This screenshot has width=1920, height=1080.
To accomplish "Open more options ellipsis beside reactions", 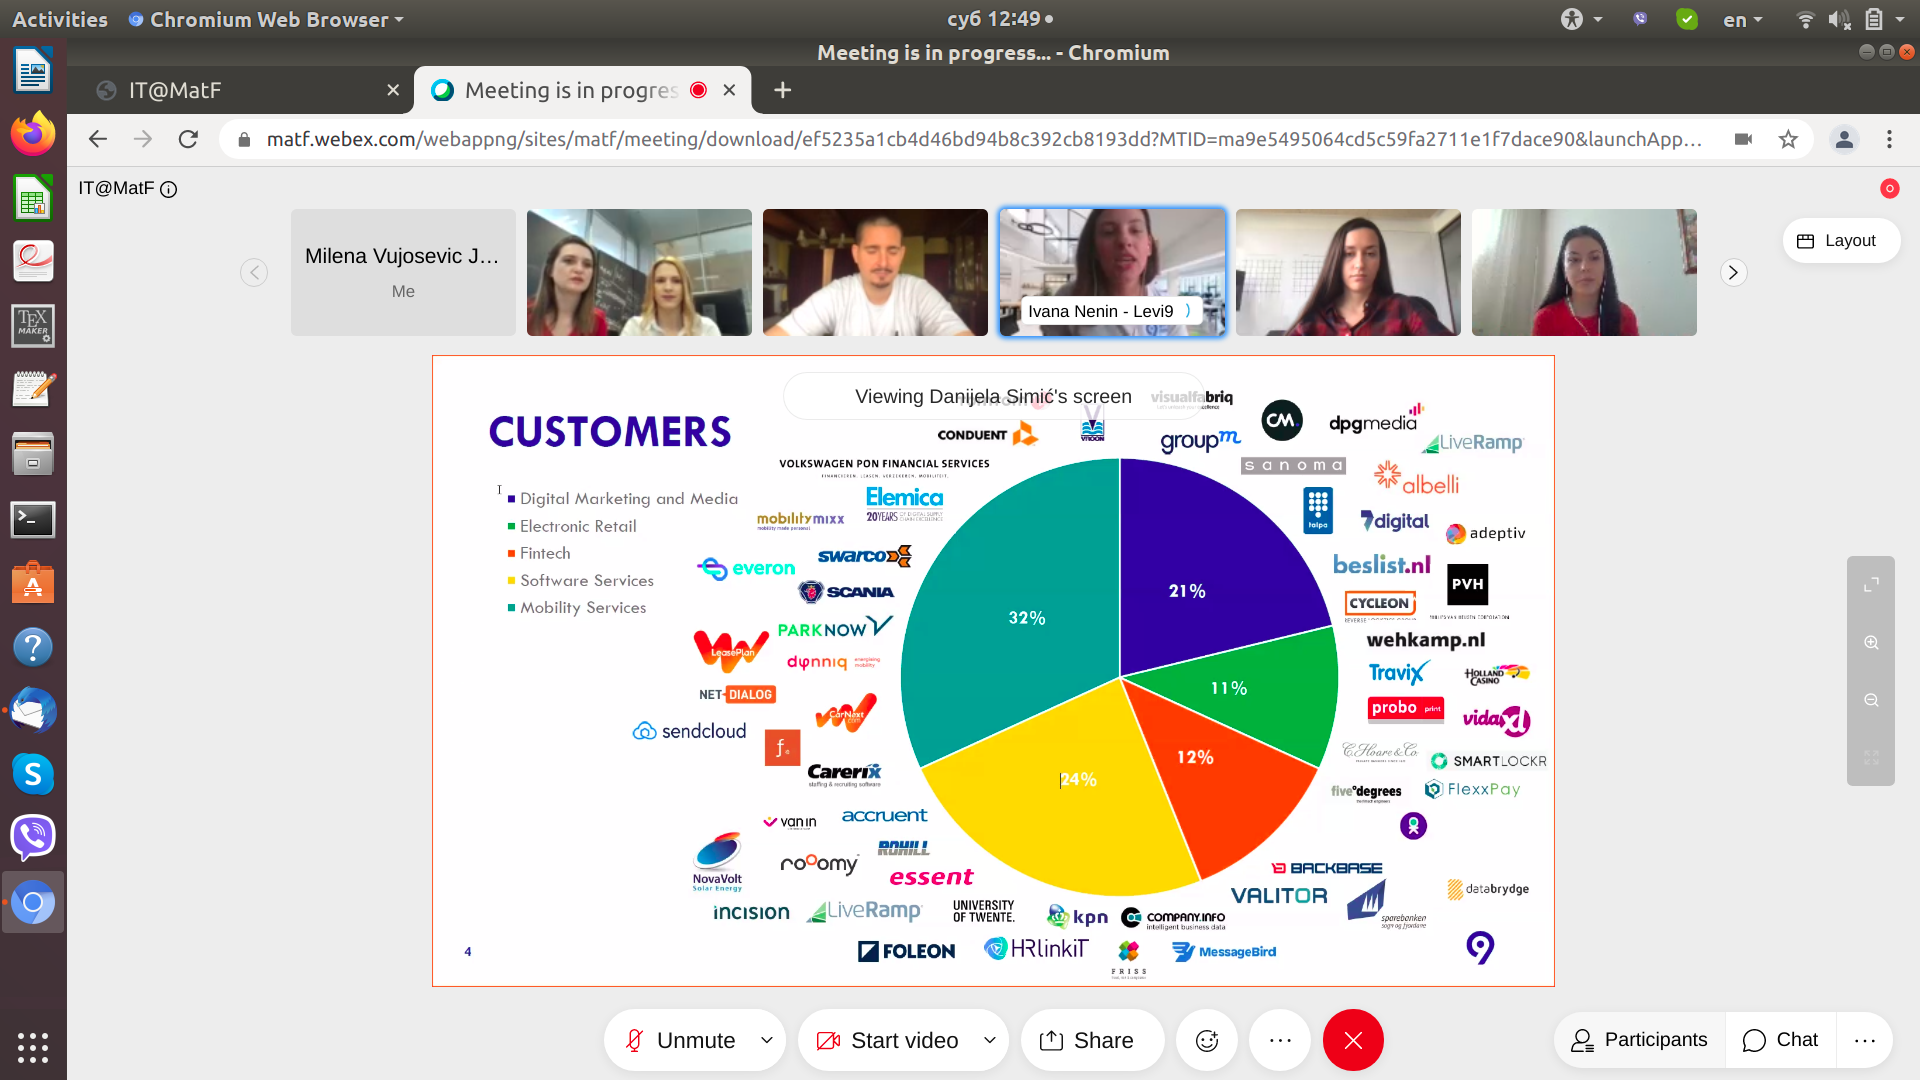I will pos(1280,1040).
